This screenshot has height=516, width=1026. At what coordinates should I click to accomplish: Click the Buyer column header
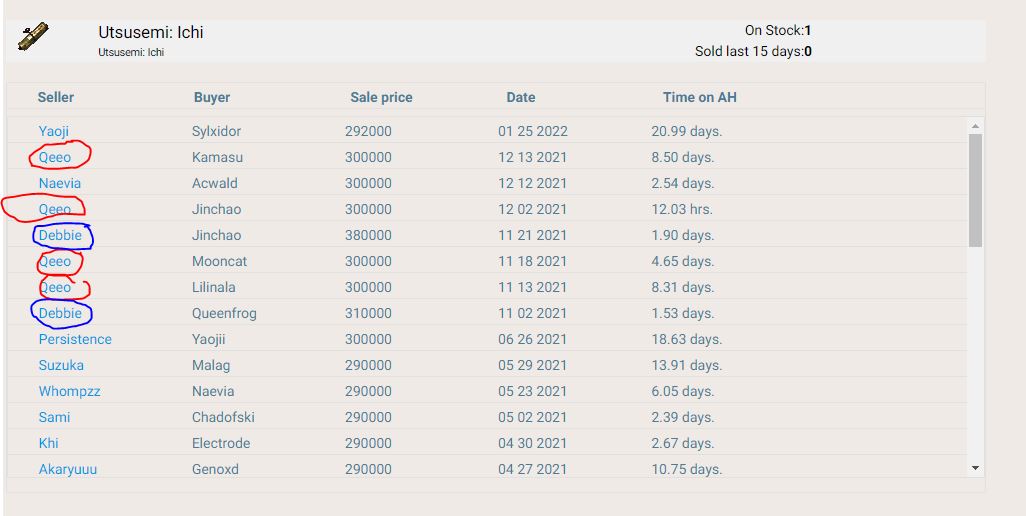point(212,97)
